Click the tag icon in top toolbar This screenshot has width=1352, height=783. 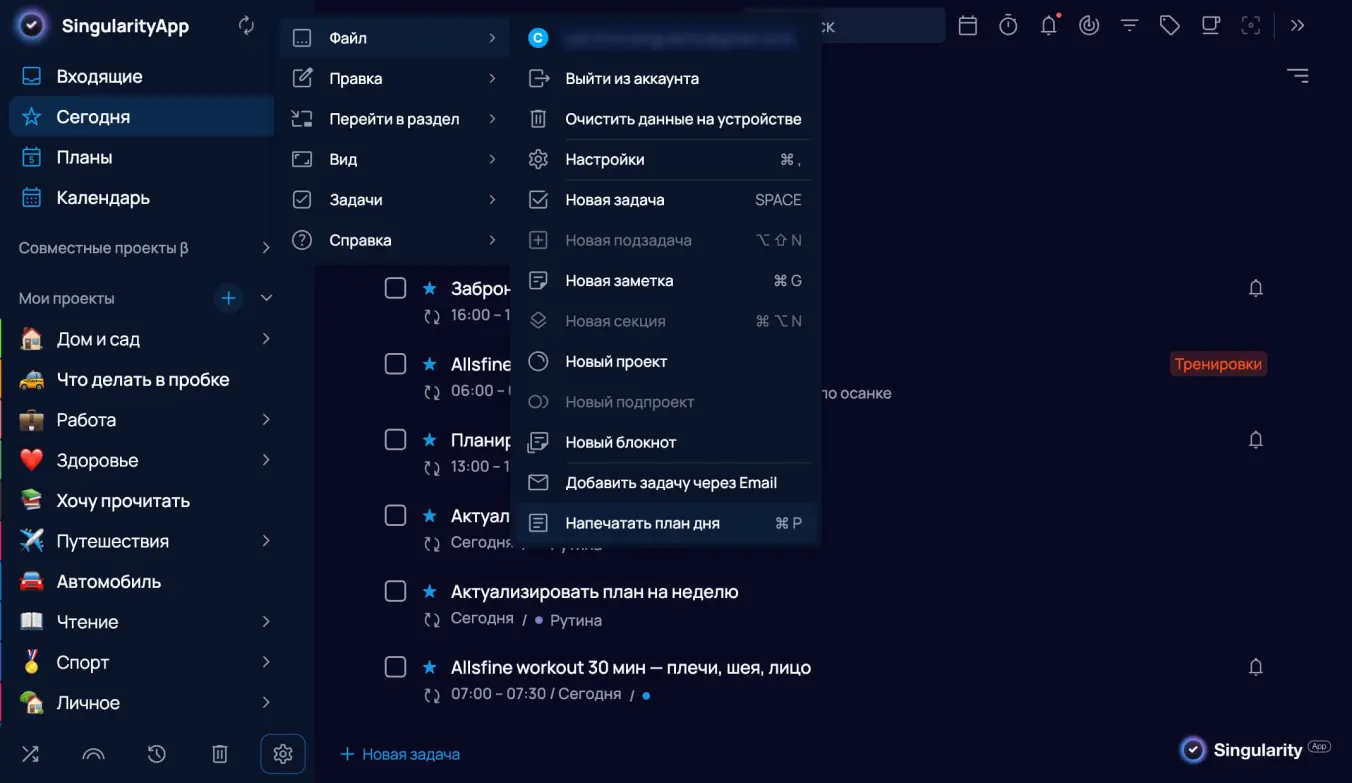[1169, 26]
